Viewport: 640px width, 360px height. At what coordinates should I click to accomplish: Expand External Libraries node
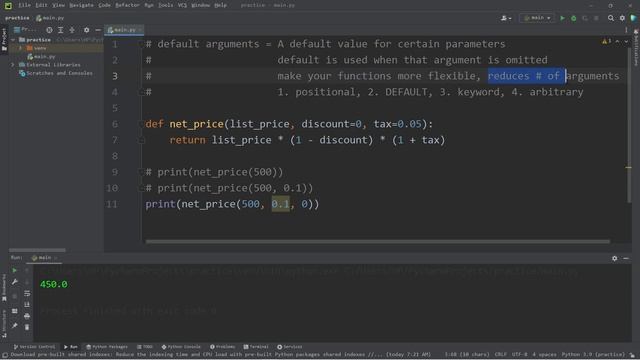[x=13, y=65]
